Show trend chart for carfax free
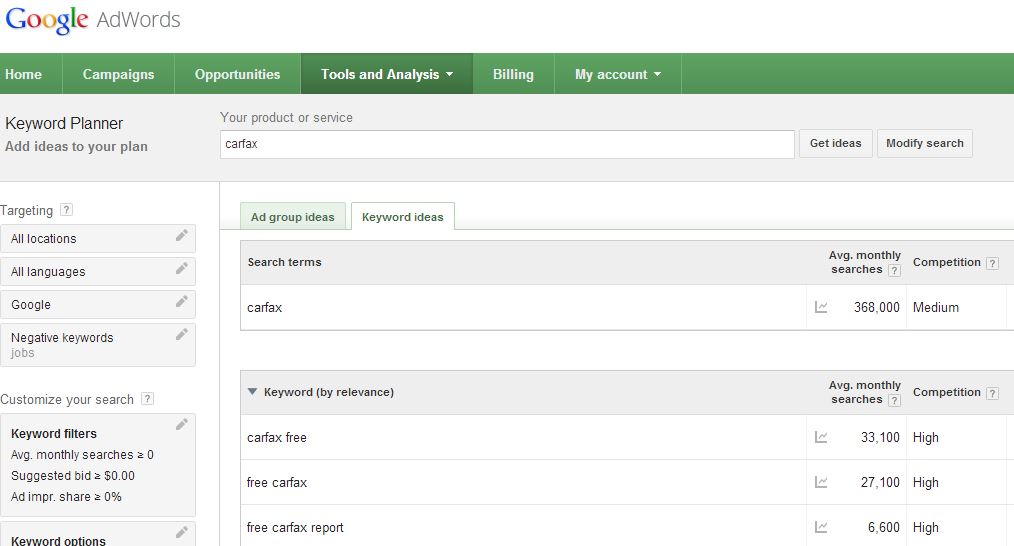 coord(821,437)
